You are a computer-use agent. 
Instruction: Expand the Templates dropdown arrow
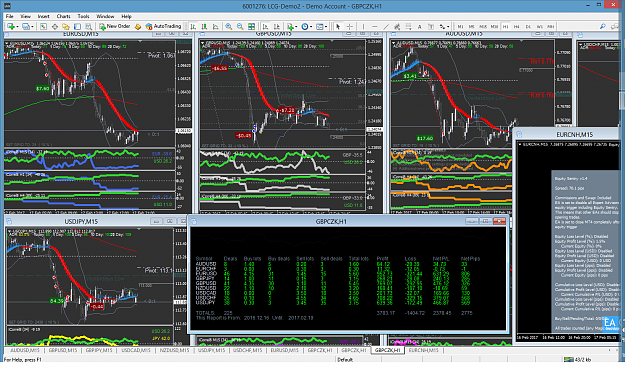tap(326, 27)
